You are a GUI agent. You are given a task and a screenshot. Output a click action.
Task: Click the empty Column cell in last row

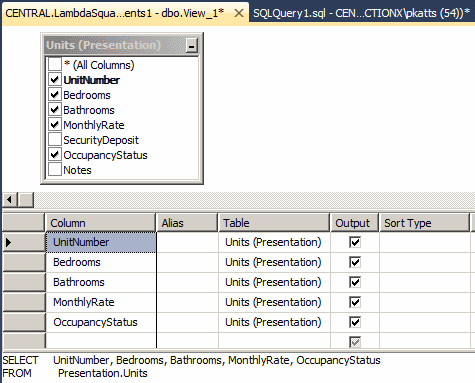click(101, 341)
